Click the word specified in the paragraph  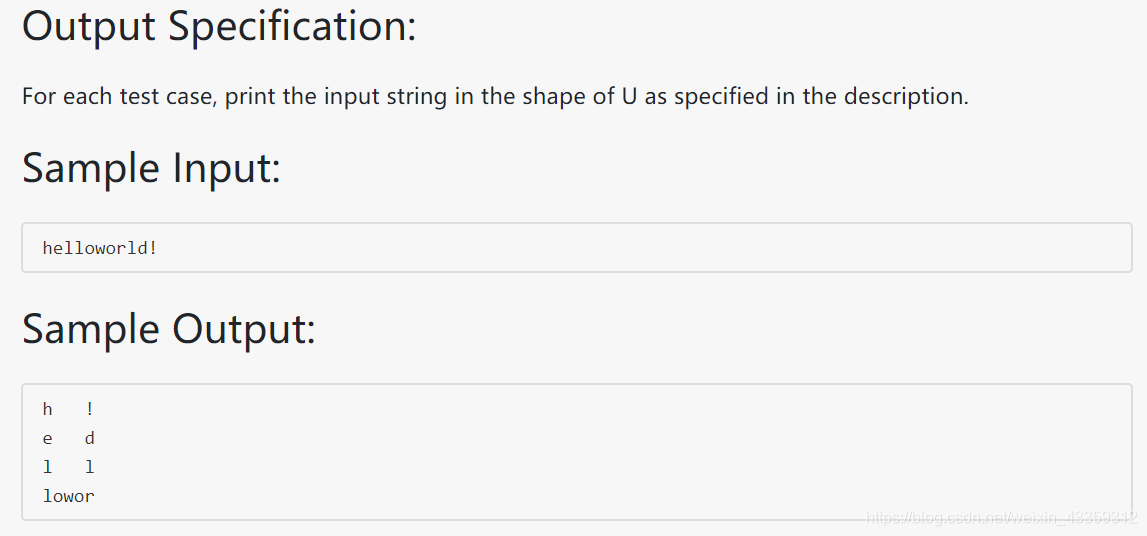(721, 96)
